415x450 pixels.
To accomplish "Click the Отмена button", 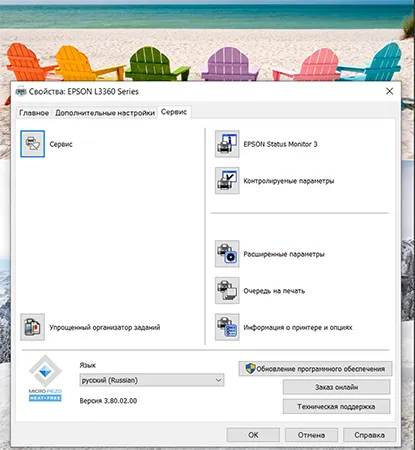I will click(311, 435).
